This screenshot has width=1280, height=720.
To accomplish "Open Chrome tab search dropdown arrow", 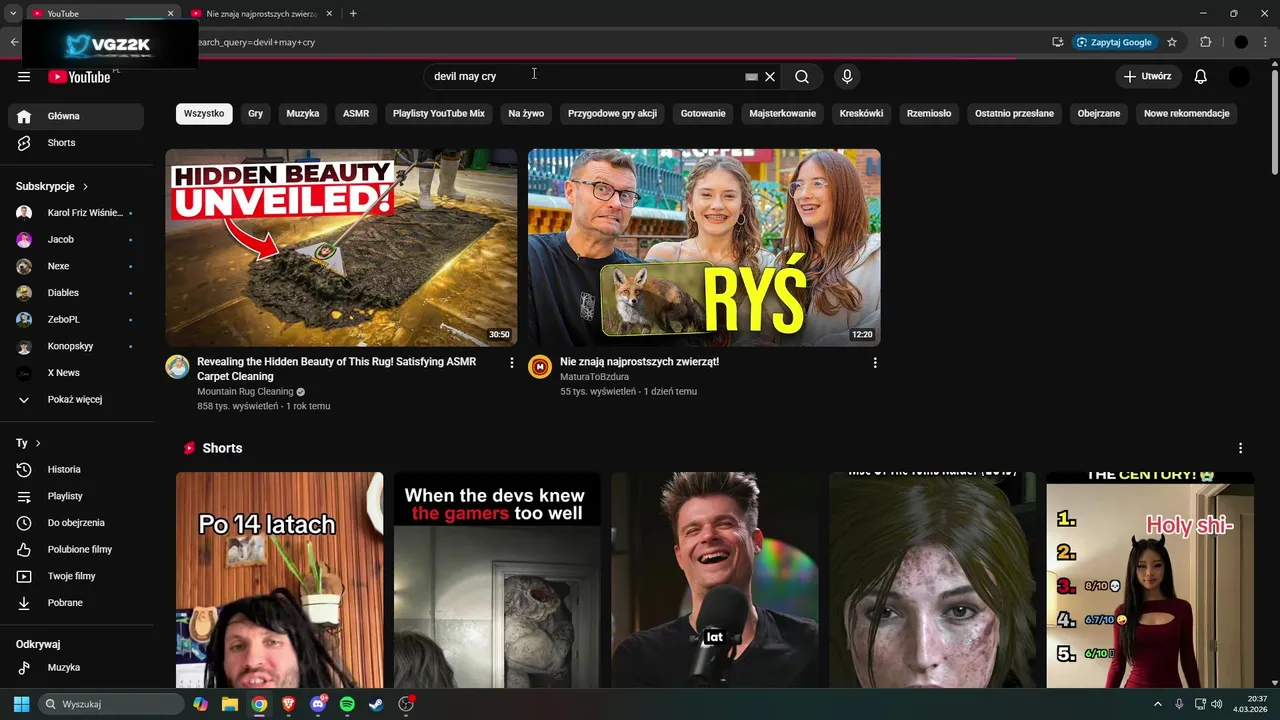I will (x=13, y=13).
